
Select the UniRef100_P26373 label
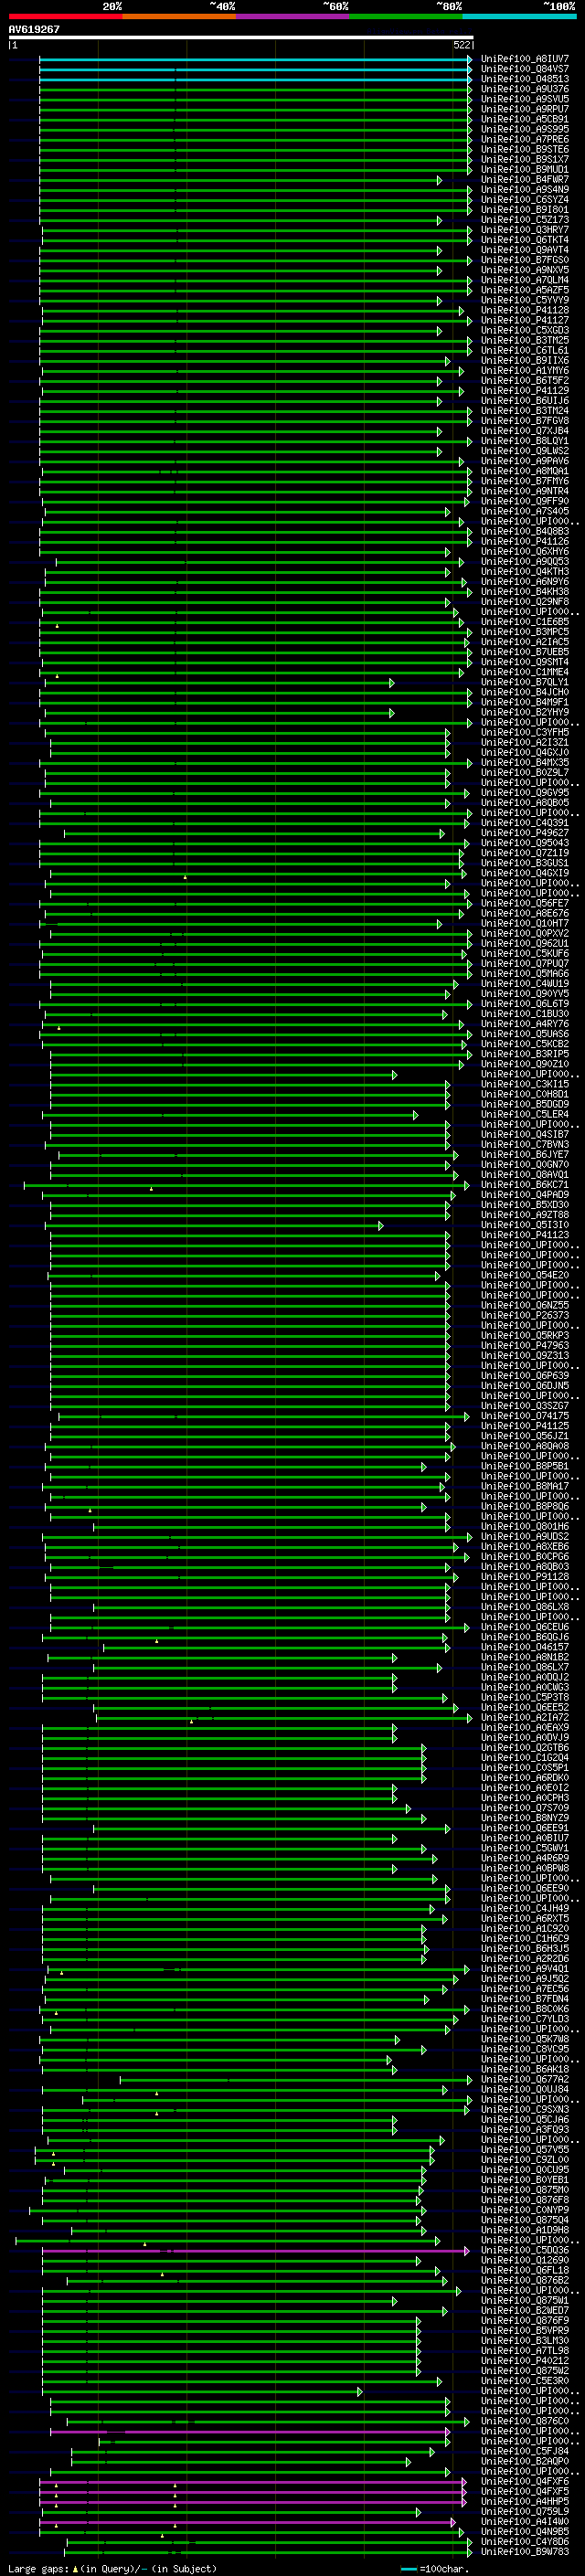525,1315
